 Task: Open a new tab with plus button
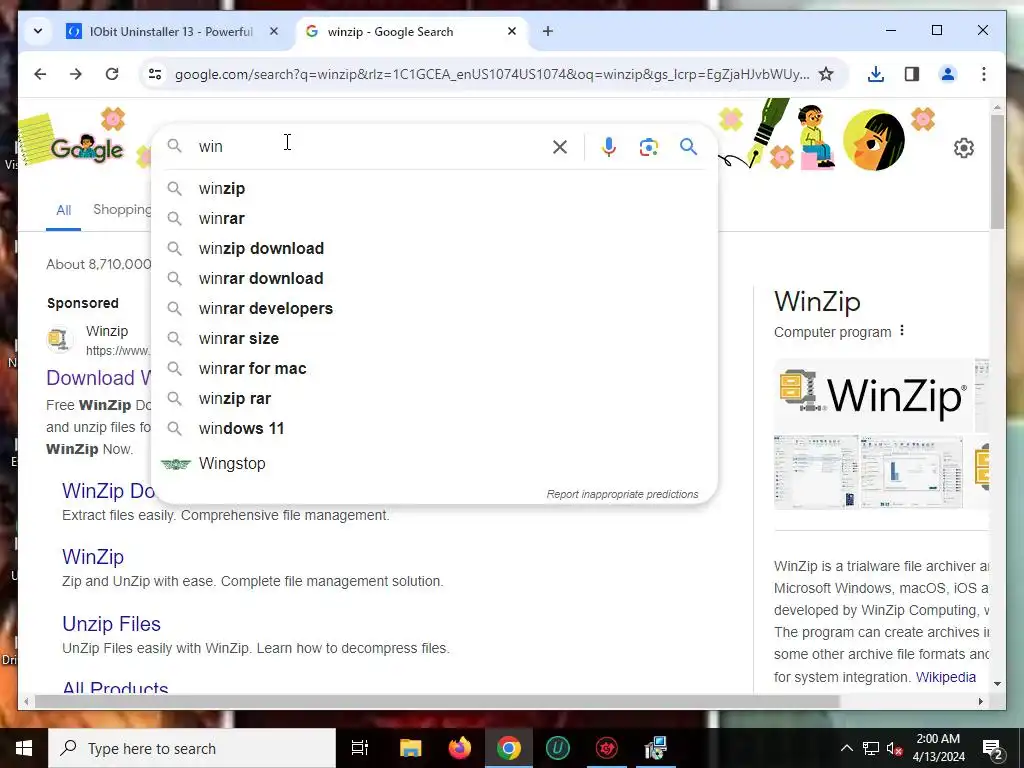coord(548,31)
